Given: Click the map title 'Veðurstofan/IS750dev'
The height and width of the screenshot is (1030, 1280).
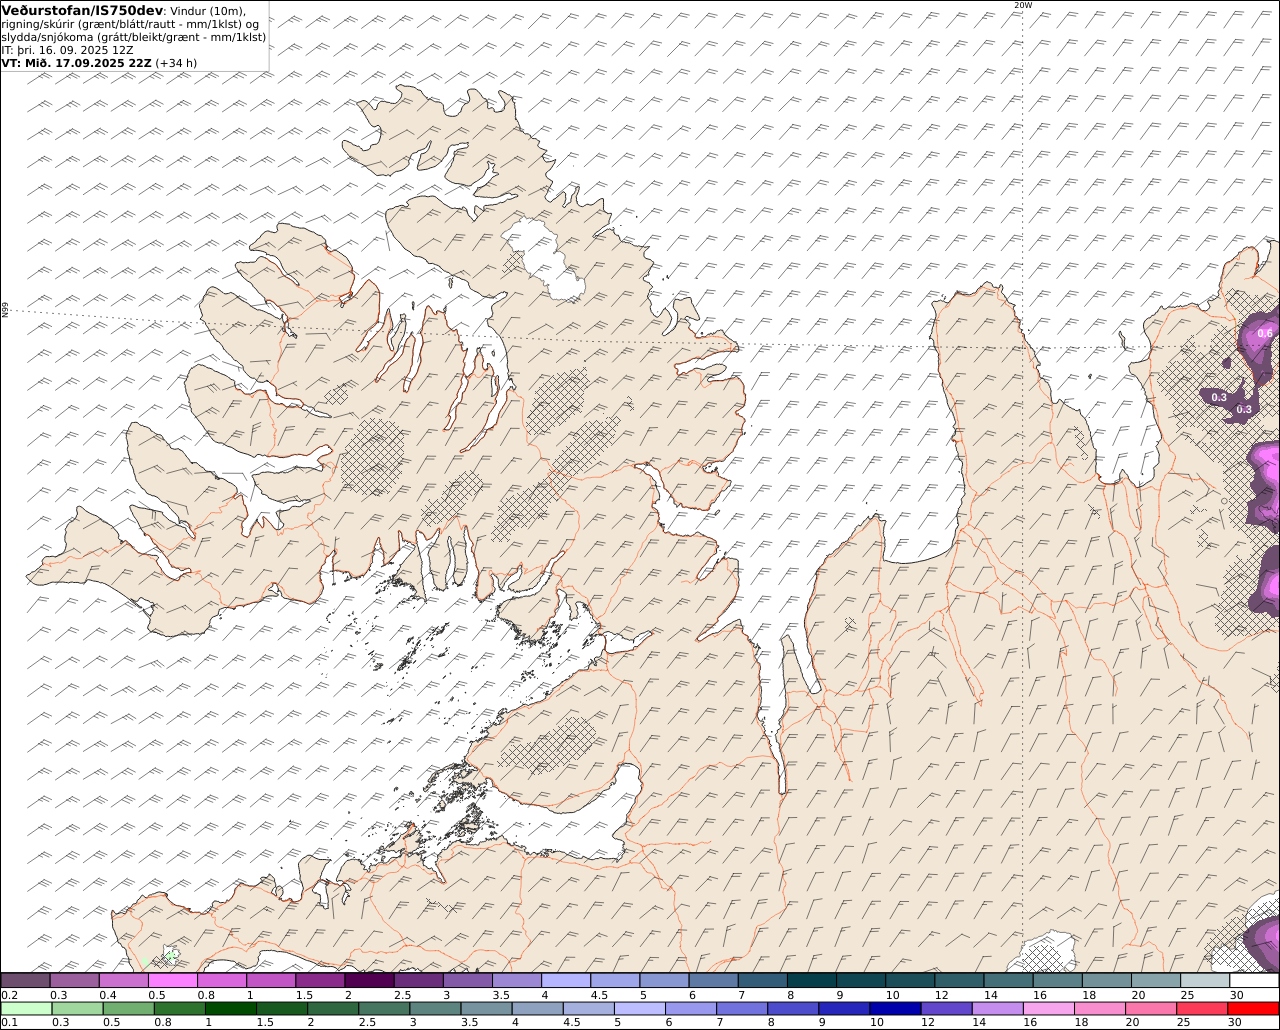Looking at the screenshot, I should coord(83,10).
